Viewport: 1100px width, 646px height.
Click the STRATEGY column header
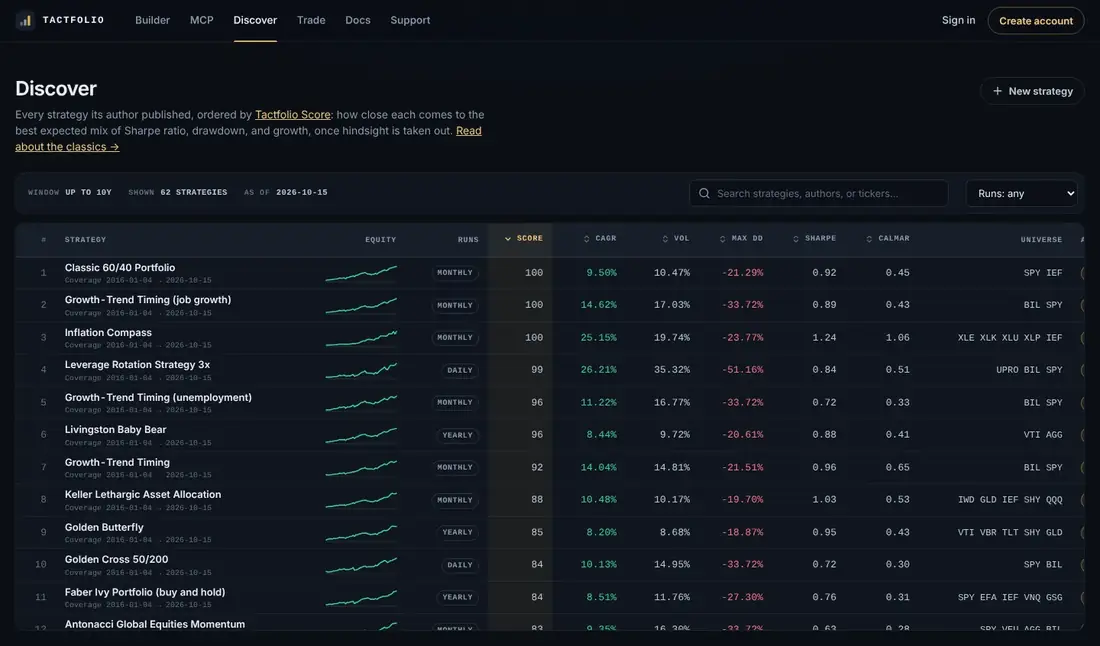coord(86,240)
